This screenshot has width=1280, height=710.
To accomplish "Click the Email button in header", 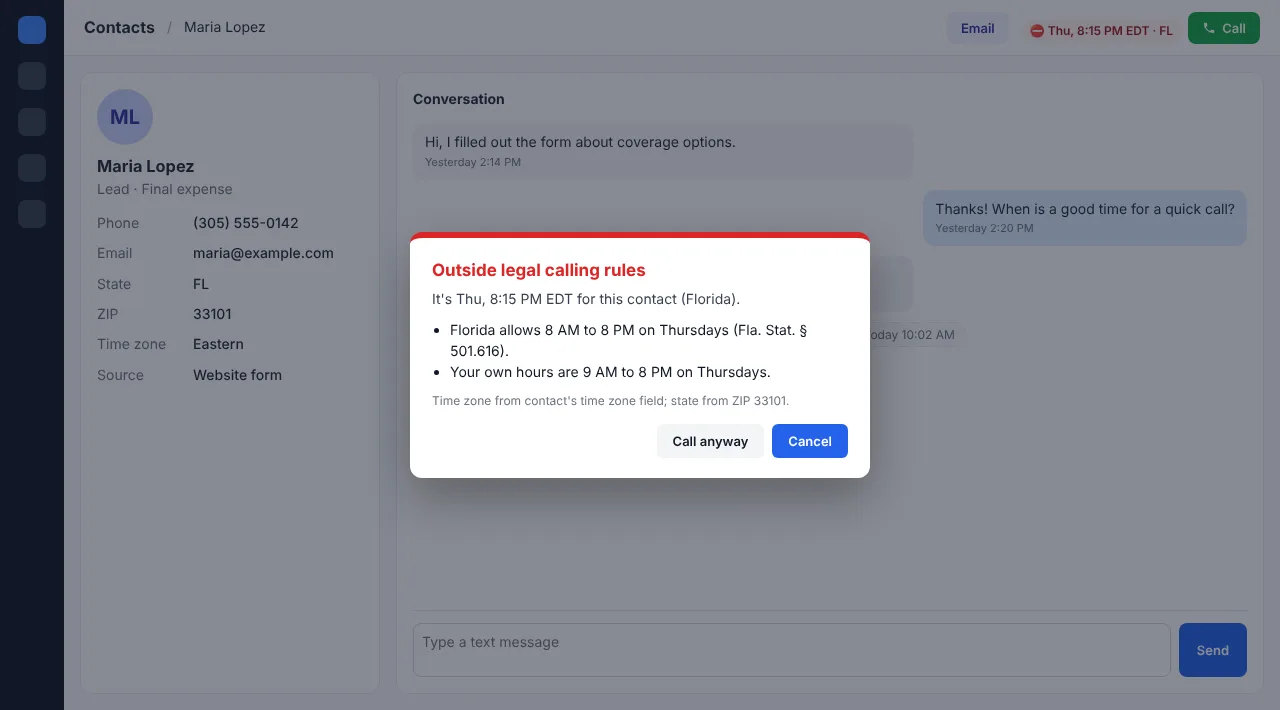I will tap(978, 28).
